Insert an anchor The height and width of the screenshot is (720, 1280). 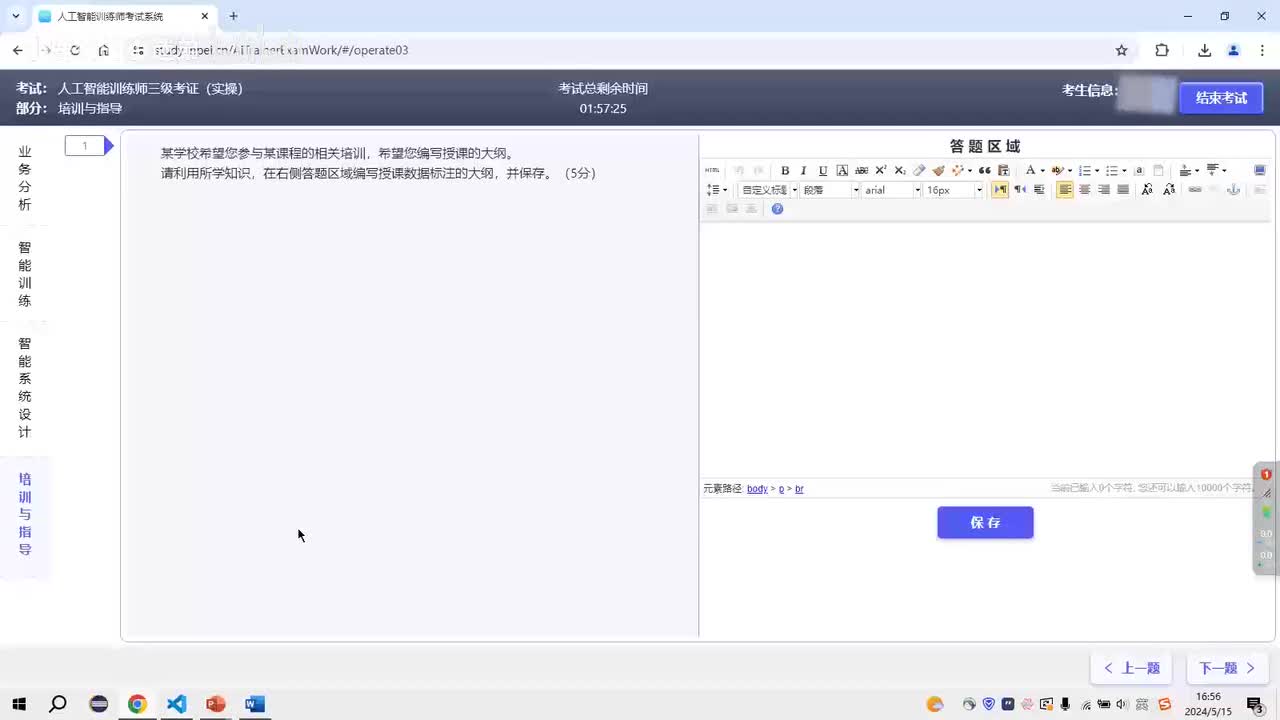[1233, 189]
